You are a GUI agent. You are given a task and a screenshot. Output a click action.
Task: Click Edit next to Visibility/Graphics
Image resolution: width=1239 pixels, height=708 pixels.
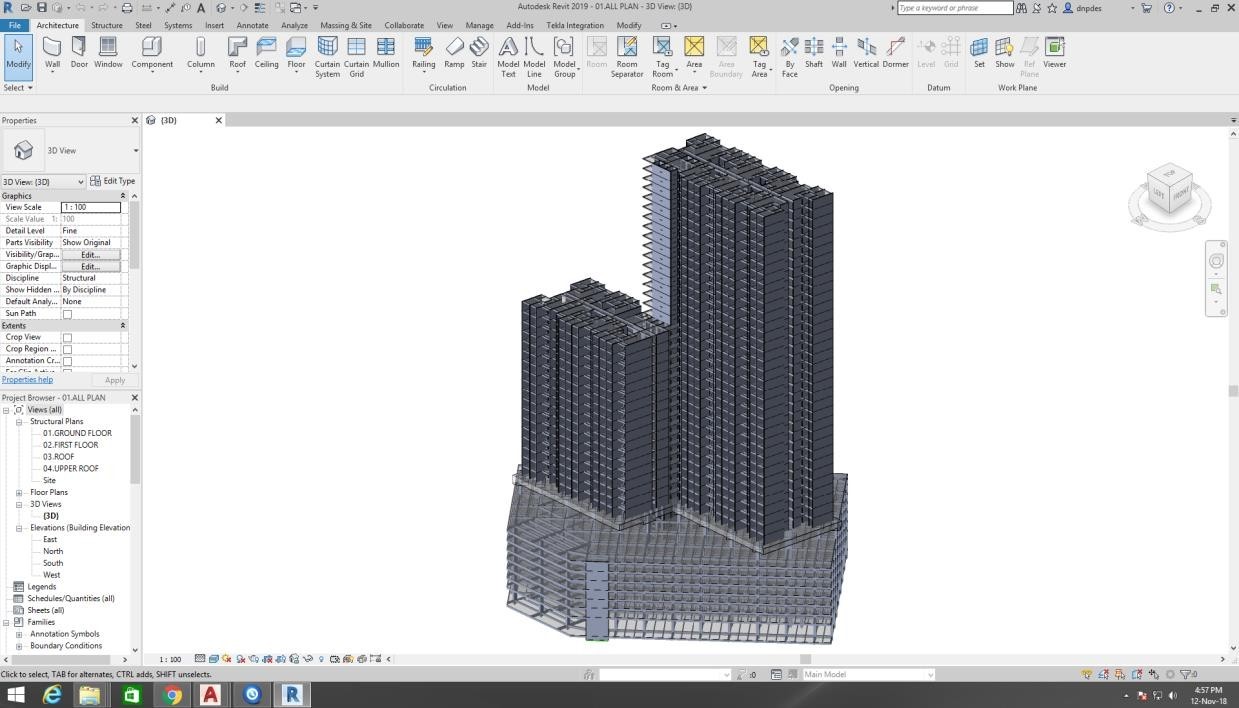click(90, 254)
